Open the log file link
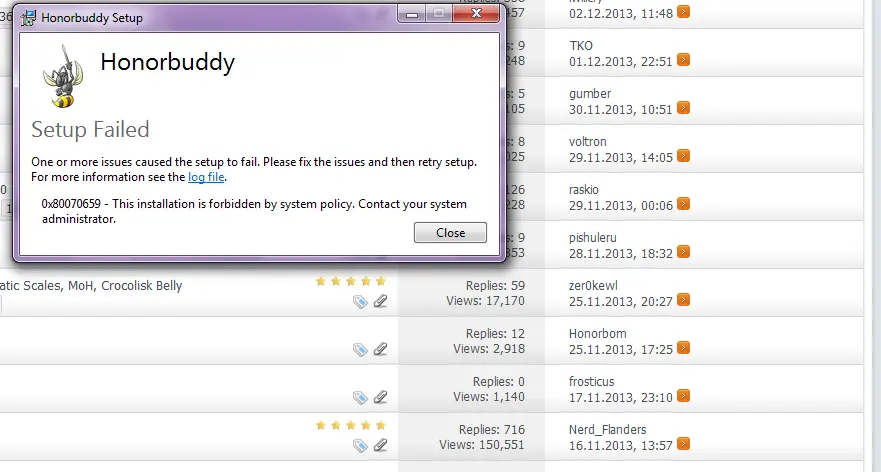Image resolution: width=881 pixels, height=472 pixels. coord(206,177)
